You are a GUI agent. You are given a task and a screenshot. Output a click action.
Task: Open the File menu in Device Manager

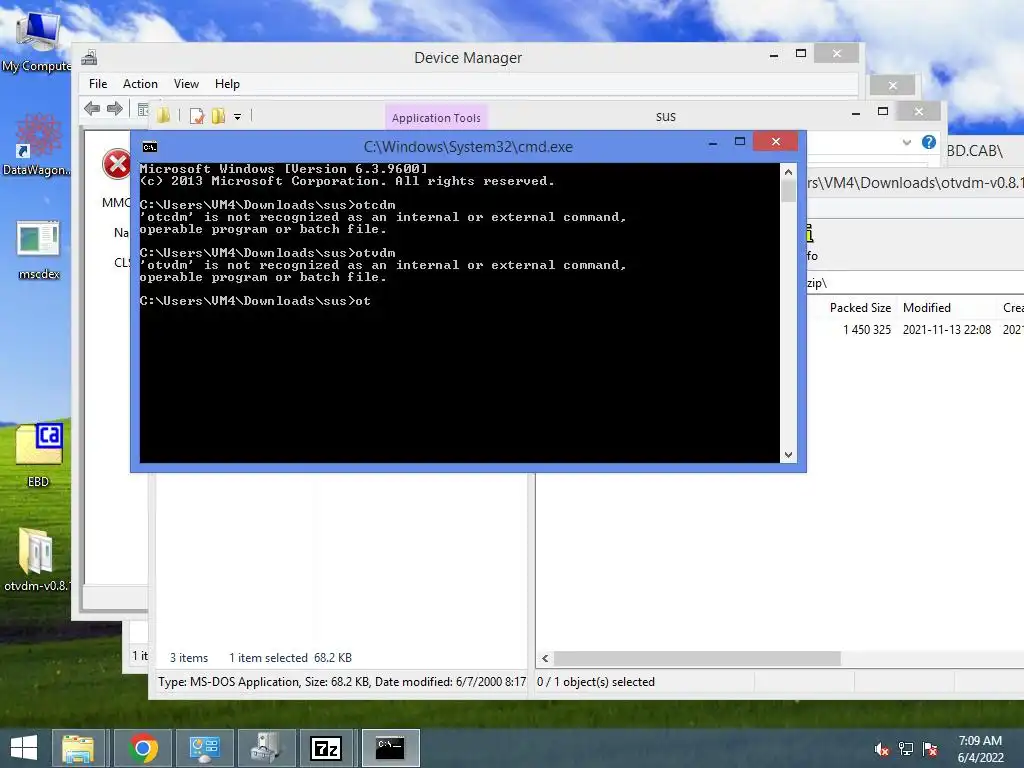click(x=98, y=84)
